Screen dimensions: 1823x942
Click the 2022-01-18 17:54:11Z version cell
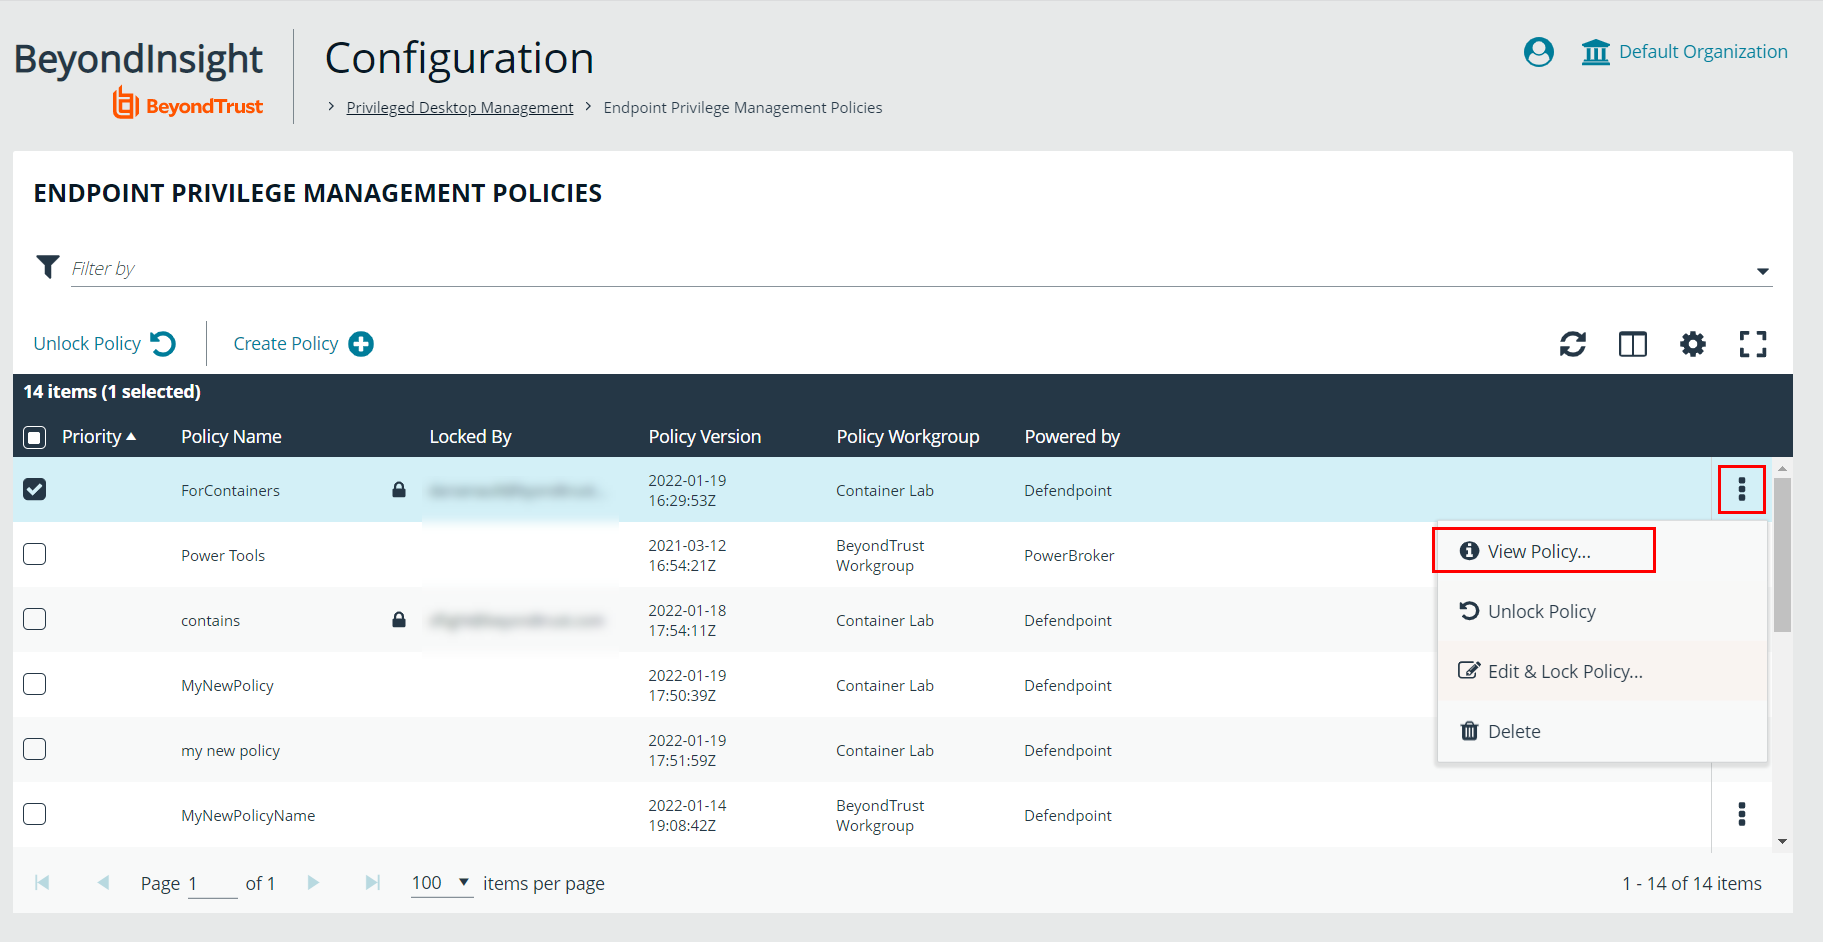click(x=687, y=620)
